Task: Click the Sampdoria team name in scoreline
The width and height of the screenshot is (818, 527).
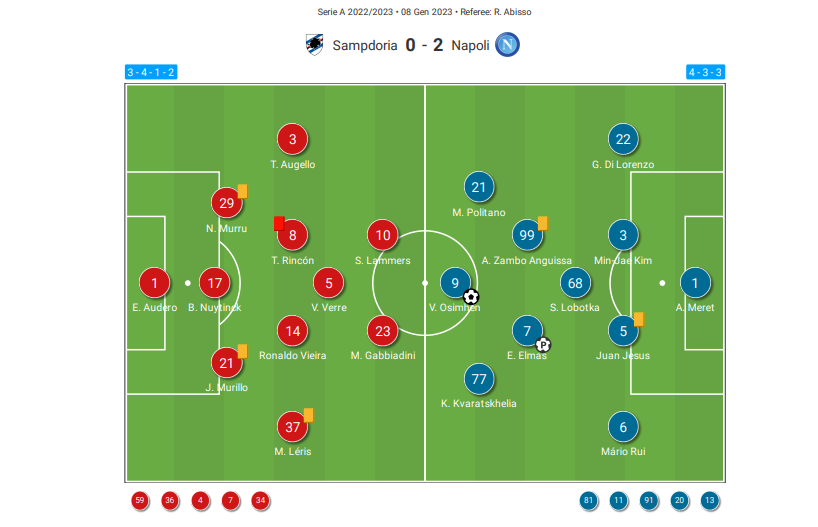Action: point(365,45)
